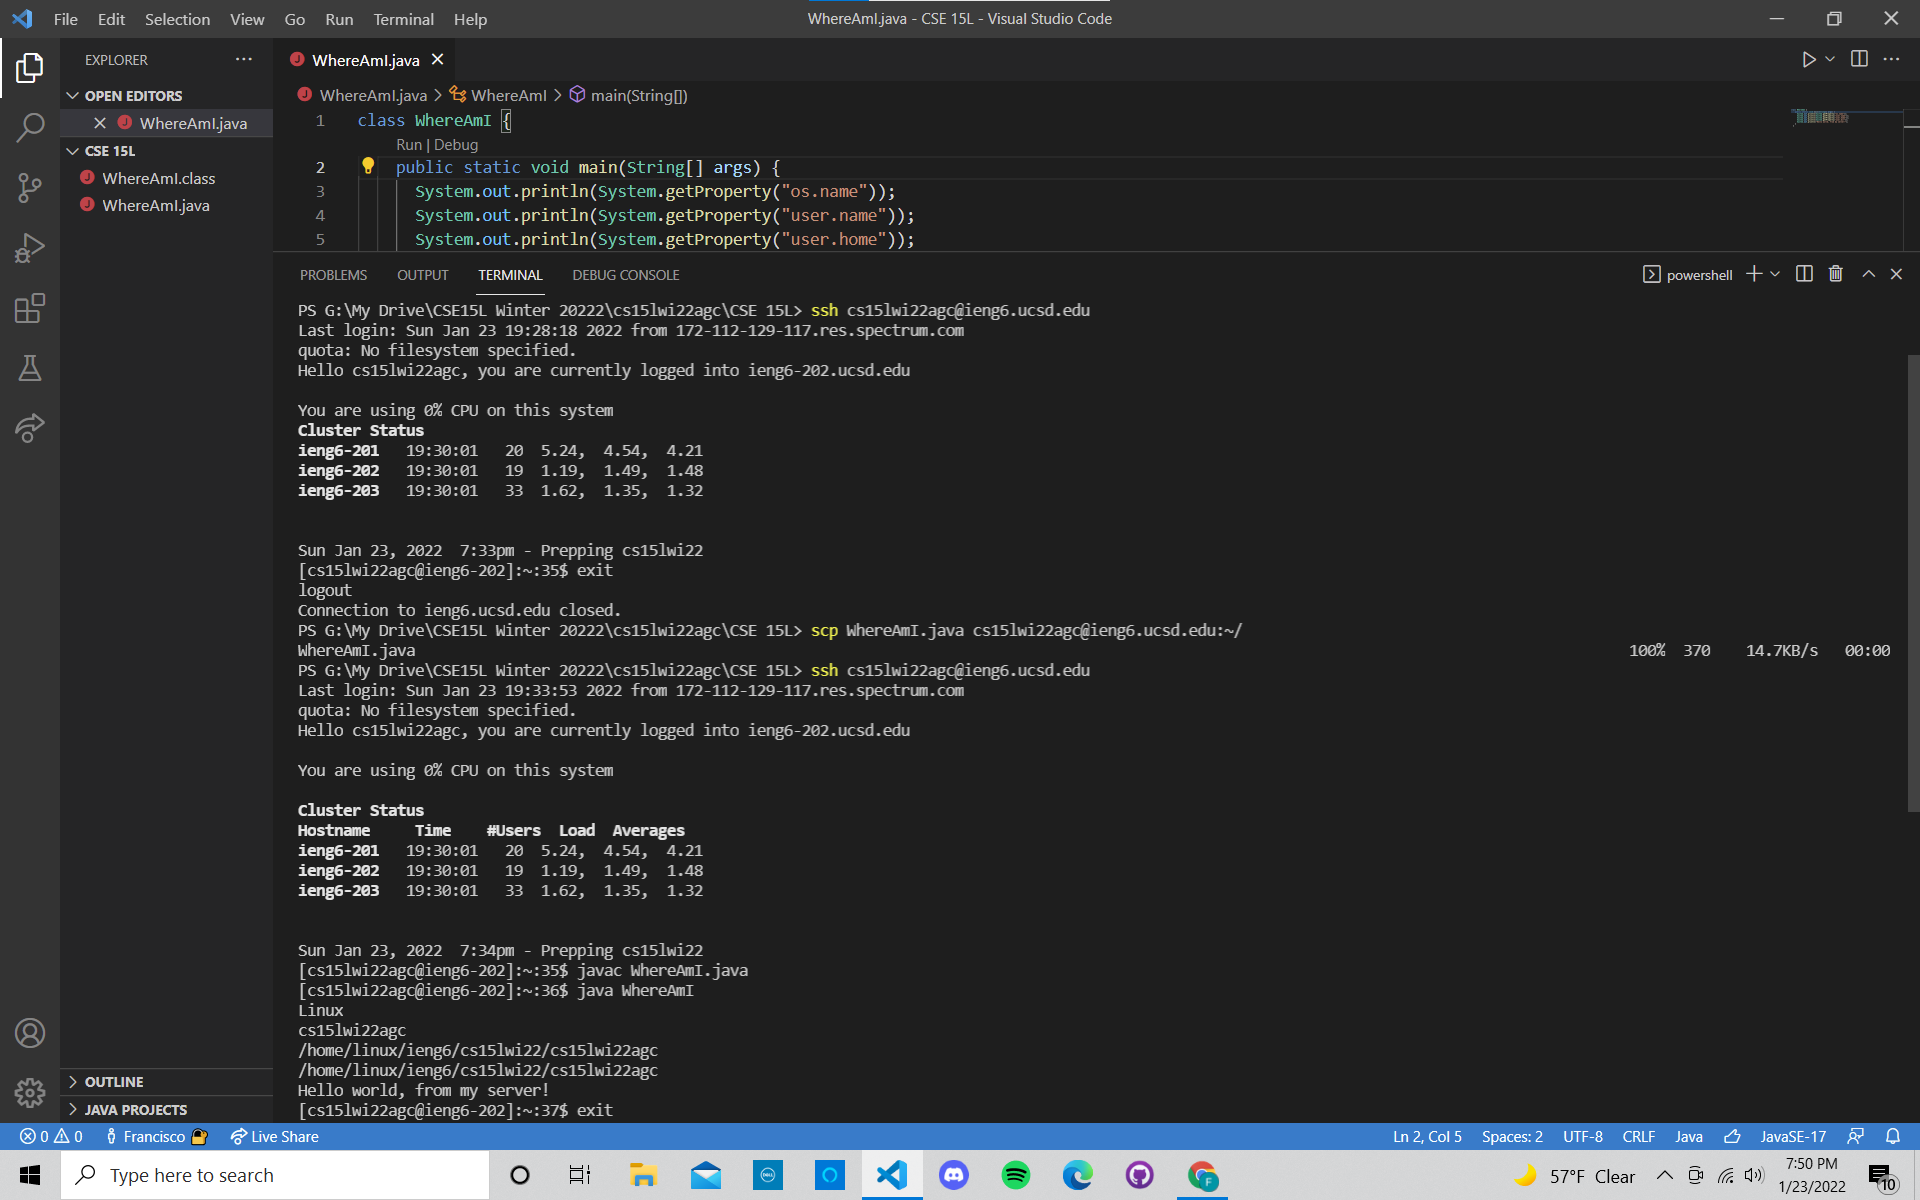Click the Windows Start button
Viewport: 1920px width, 1200px height.
click(x=30, y=1175)
